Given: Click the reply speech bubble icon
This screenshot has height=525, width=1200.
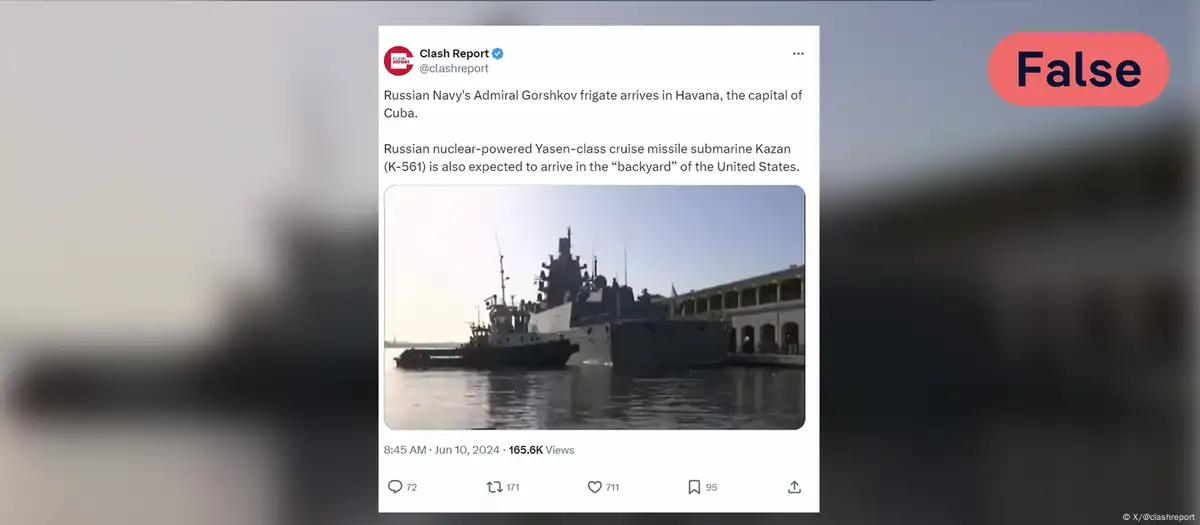Looking at the screenshot, I should [x=395, y=487].
